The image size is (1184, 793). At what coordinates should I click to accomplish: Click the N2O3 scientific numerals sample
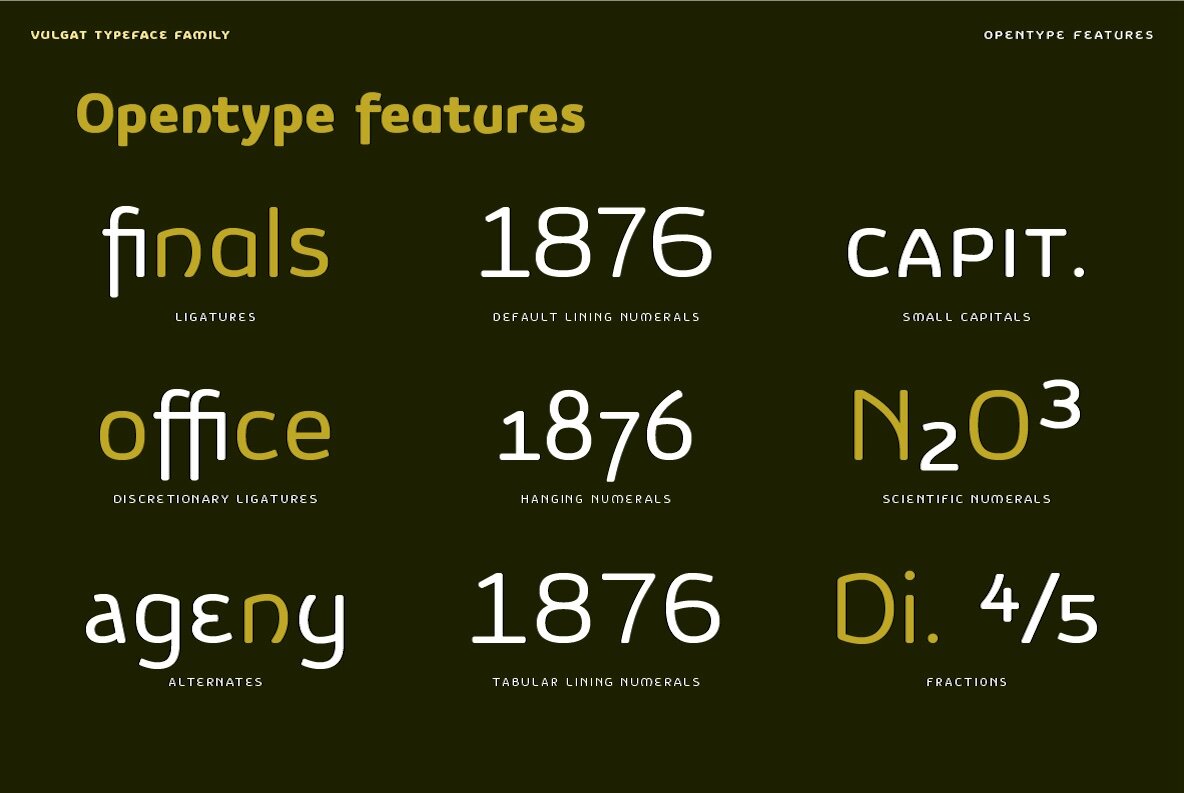coord(966,427)
